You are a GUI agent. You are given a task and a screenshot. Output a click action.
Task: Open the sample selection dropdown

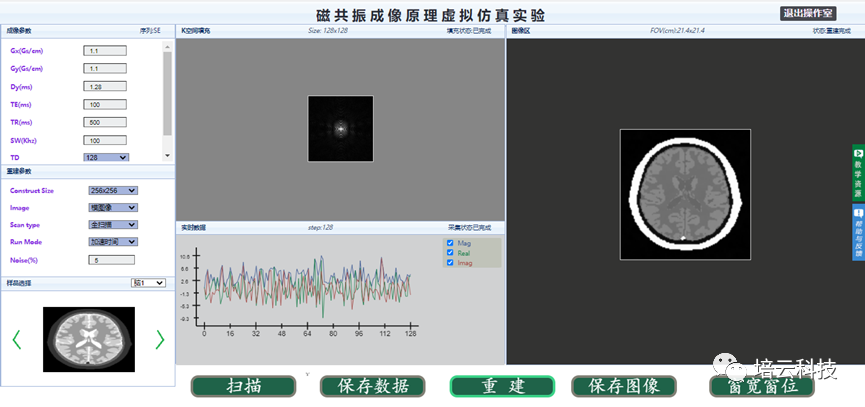[x=147, y=283]
